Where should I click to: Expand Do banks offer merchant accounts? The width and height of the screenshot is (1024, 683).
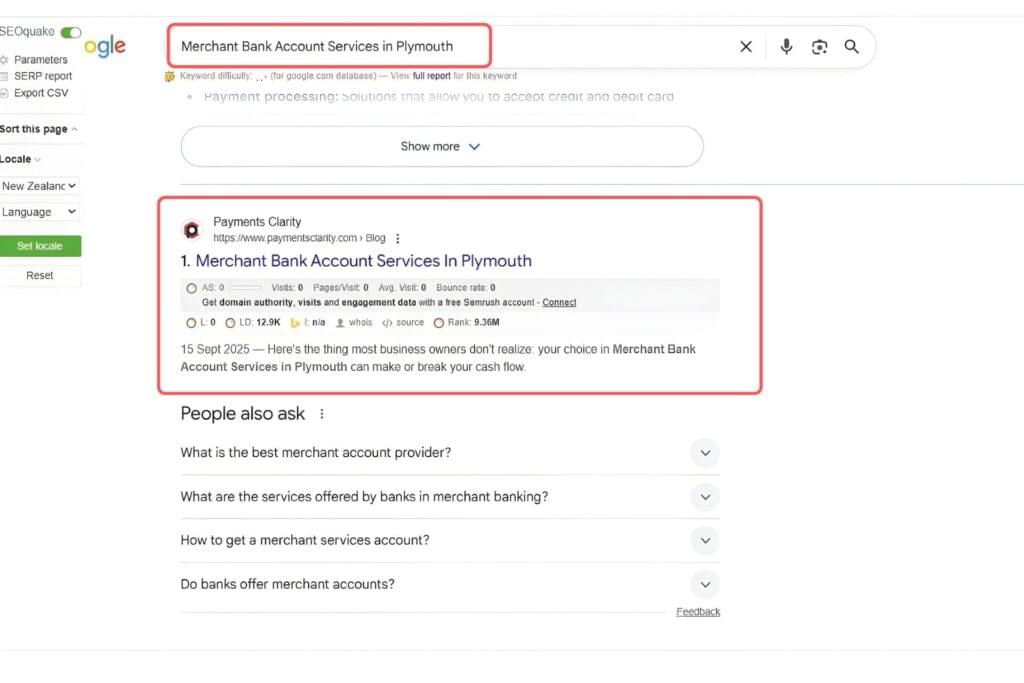[450, 584]
